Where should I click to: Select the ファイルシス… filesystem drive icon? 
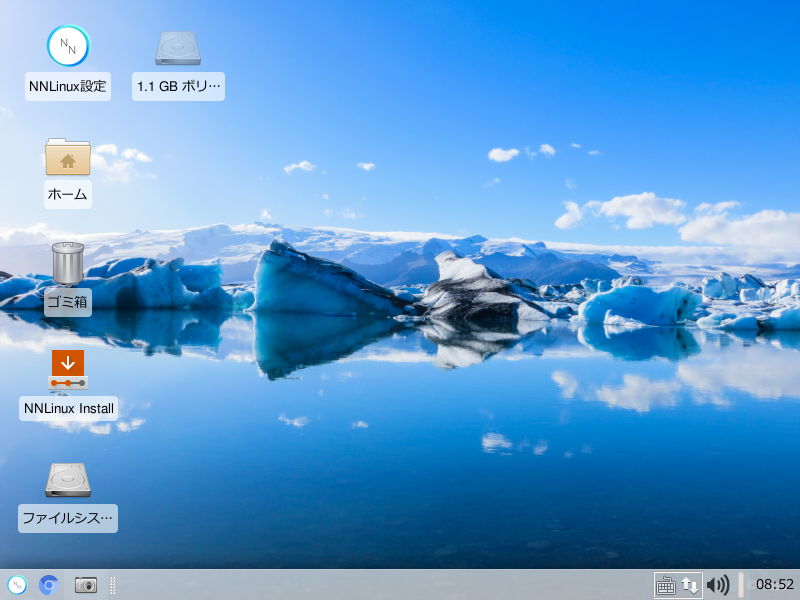[68, 480]
